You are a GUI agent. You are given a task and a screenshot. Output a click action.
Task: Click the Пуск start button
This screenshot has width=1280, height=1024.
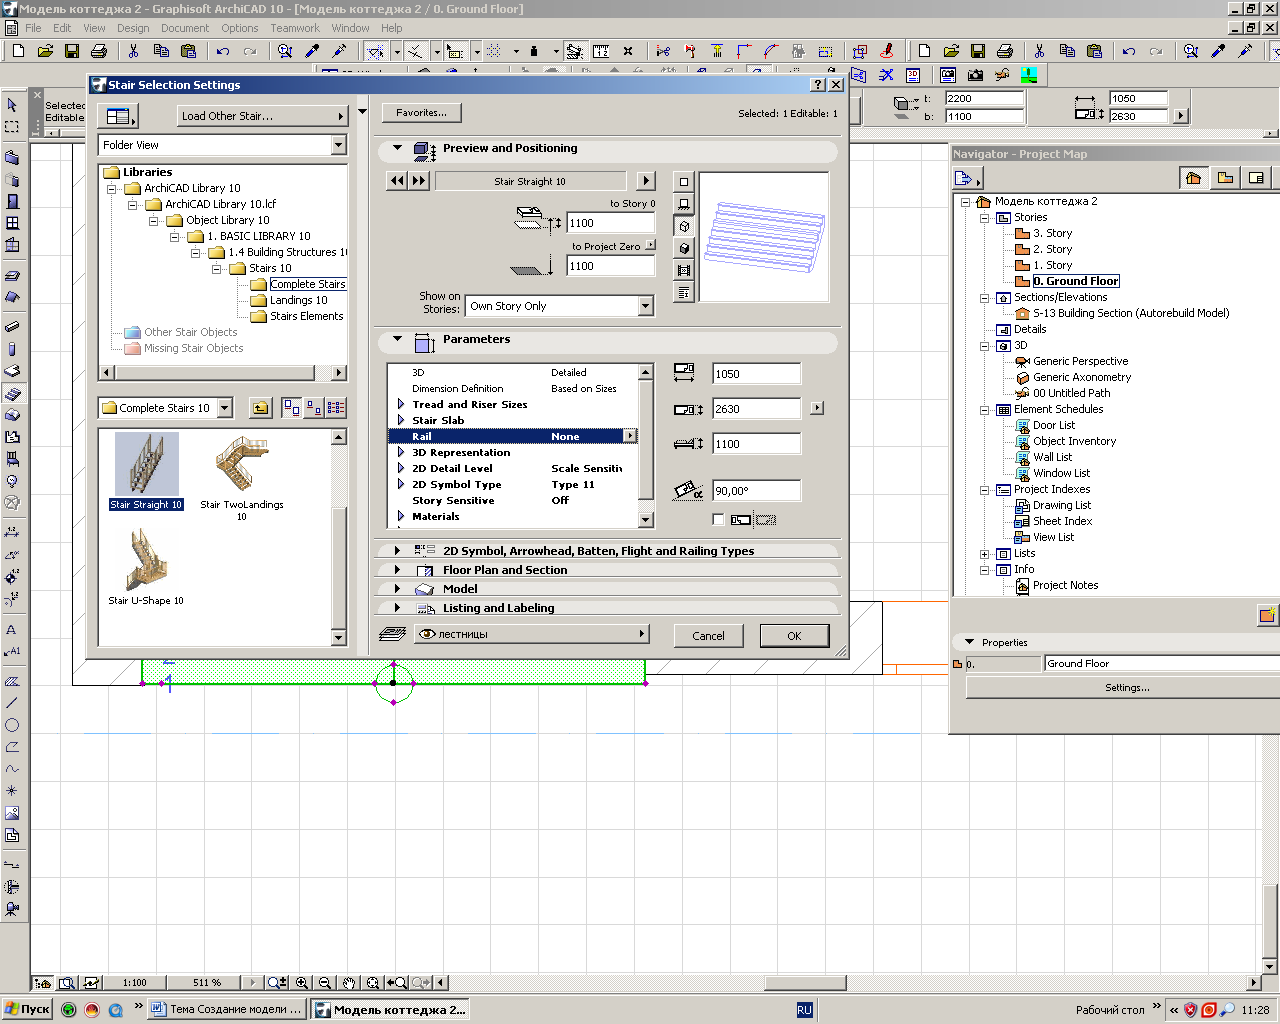[x=27, y=1010]
